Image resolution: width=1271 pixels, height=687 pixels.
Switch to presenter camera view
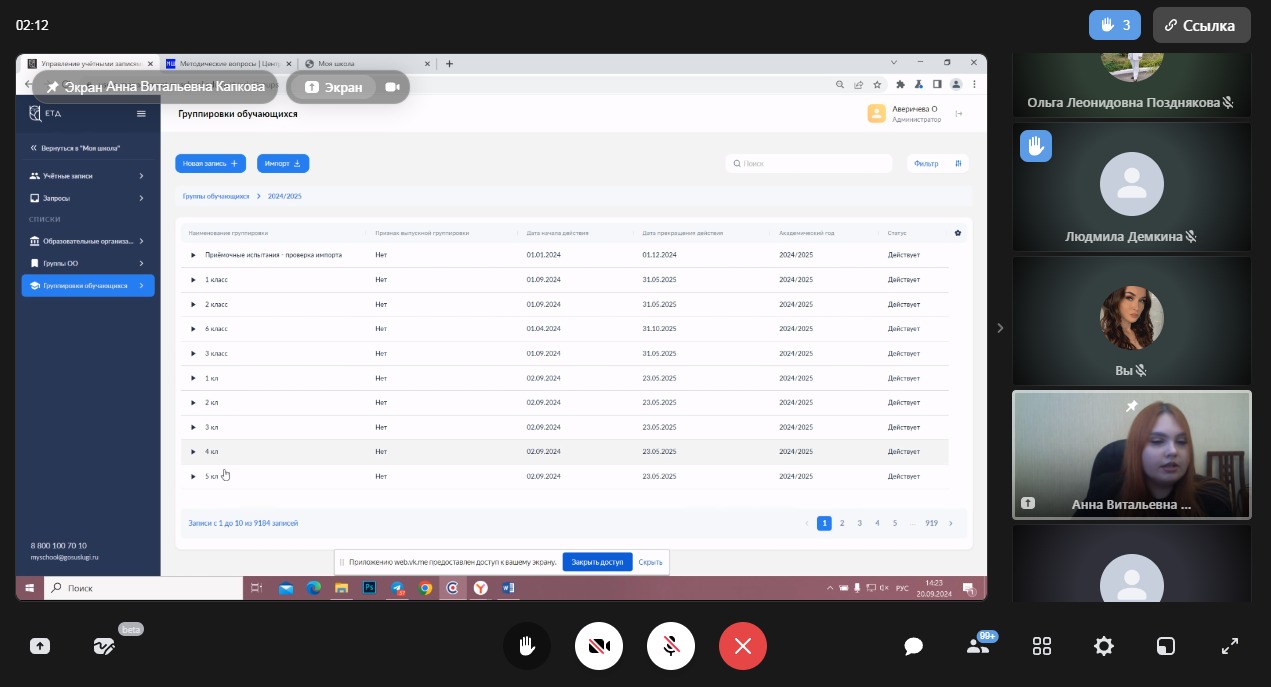[x=392, y=87]
